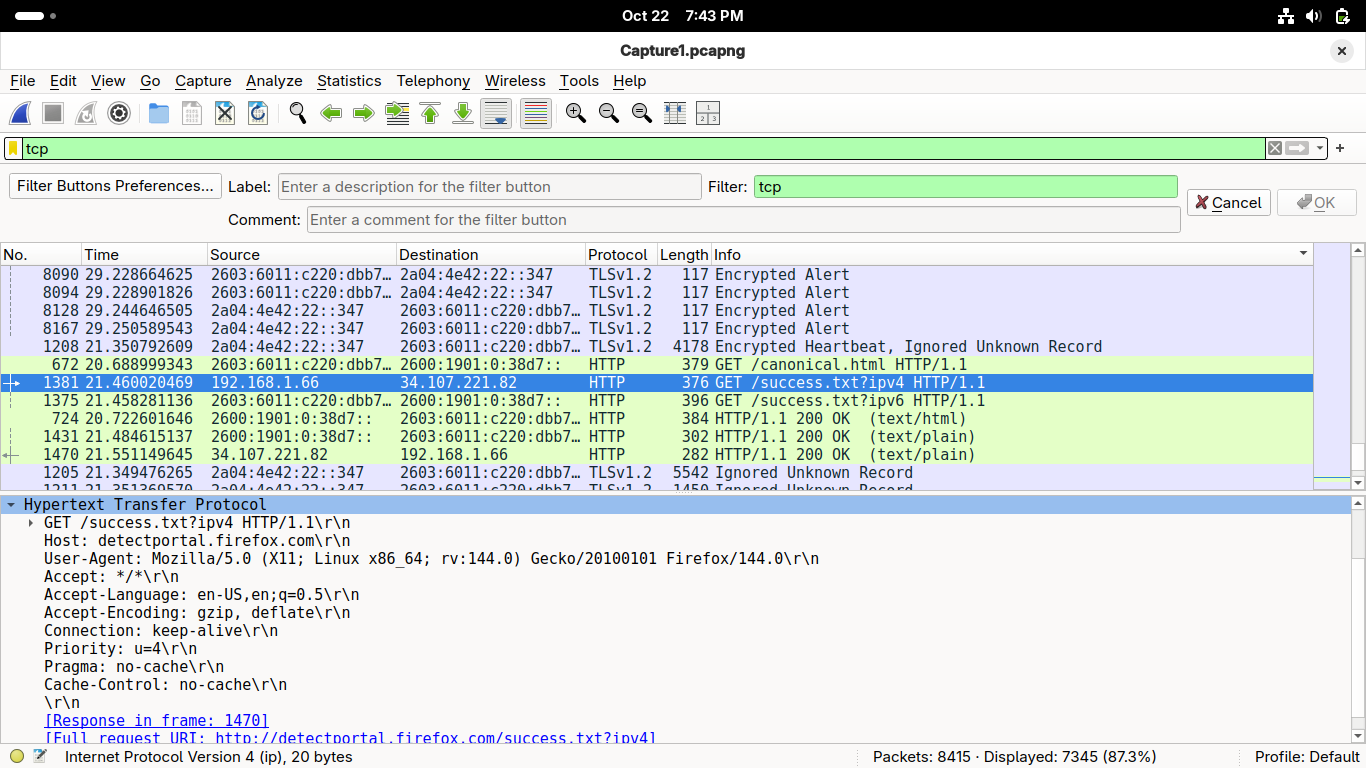Open the Analyze menu
This screenshot has width=1366, height=768.
coord(274,81)
